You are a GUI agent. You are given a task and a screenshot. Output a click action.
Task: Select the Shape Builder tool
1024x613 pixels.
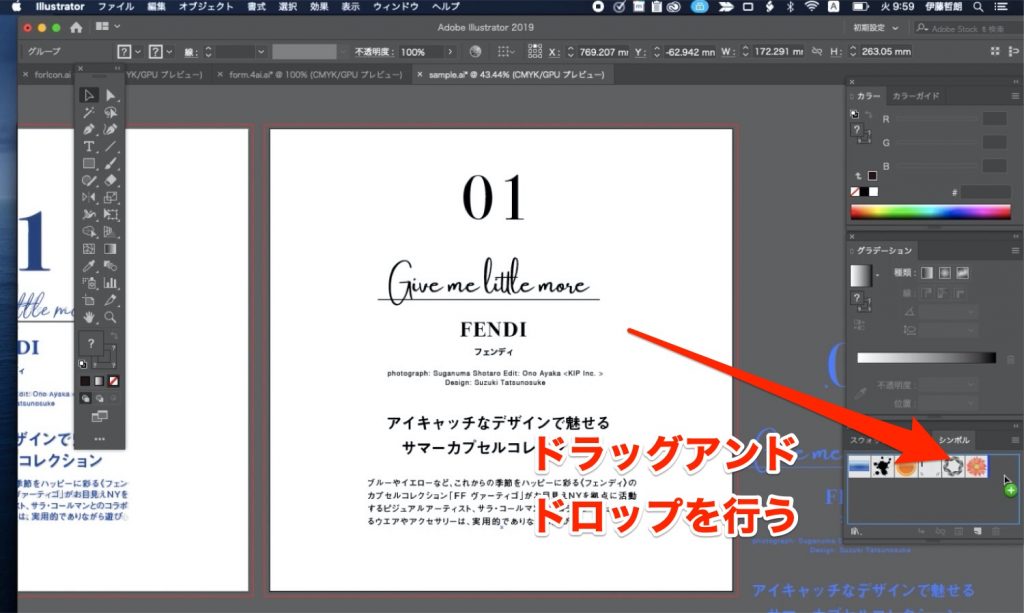[89, 232]
